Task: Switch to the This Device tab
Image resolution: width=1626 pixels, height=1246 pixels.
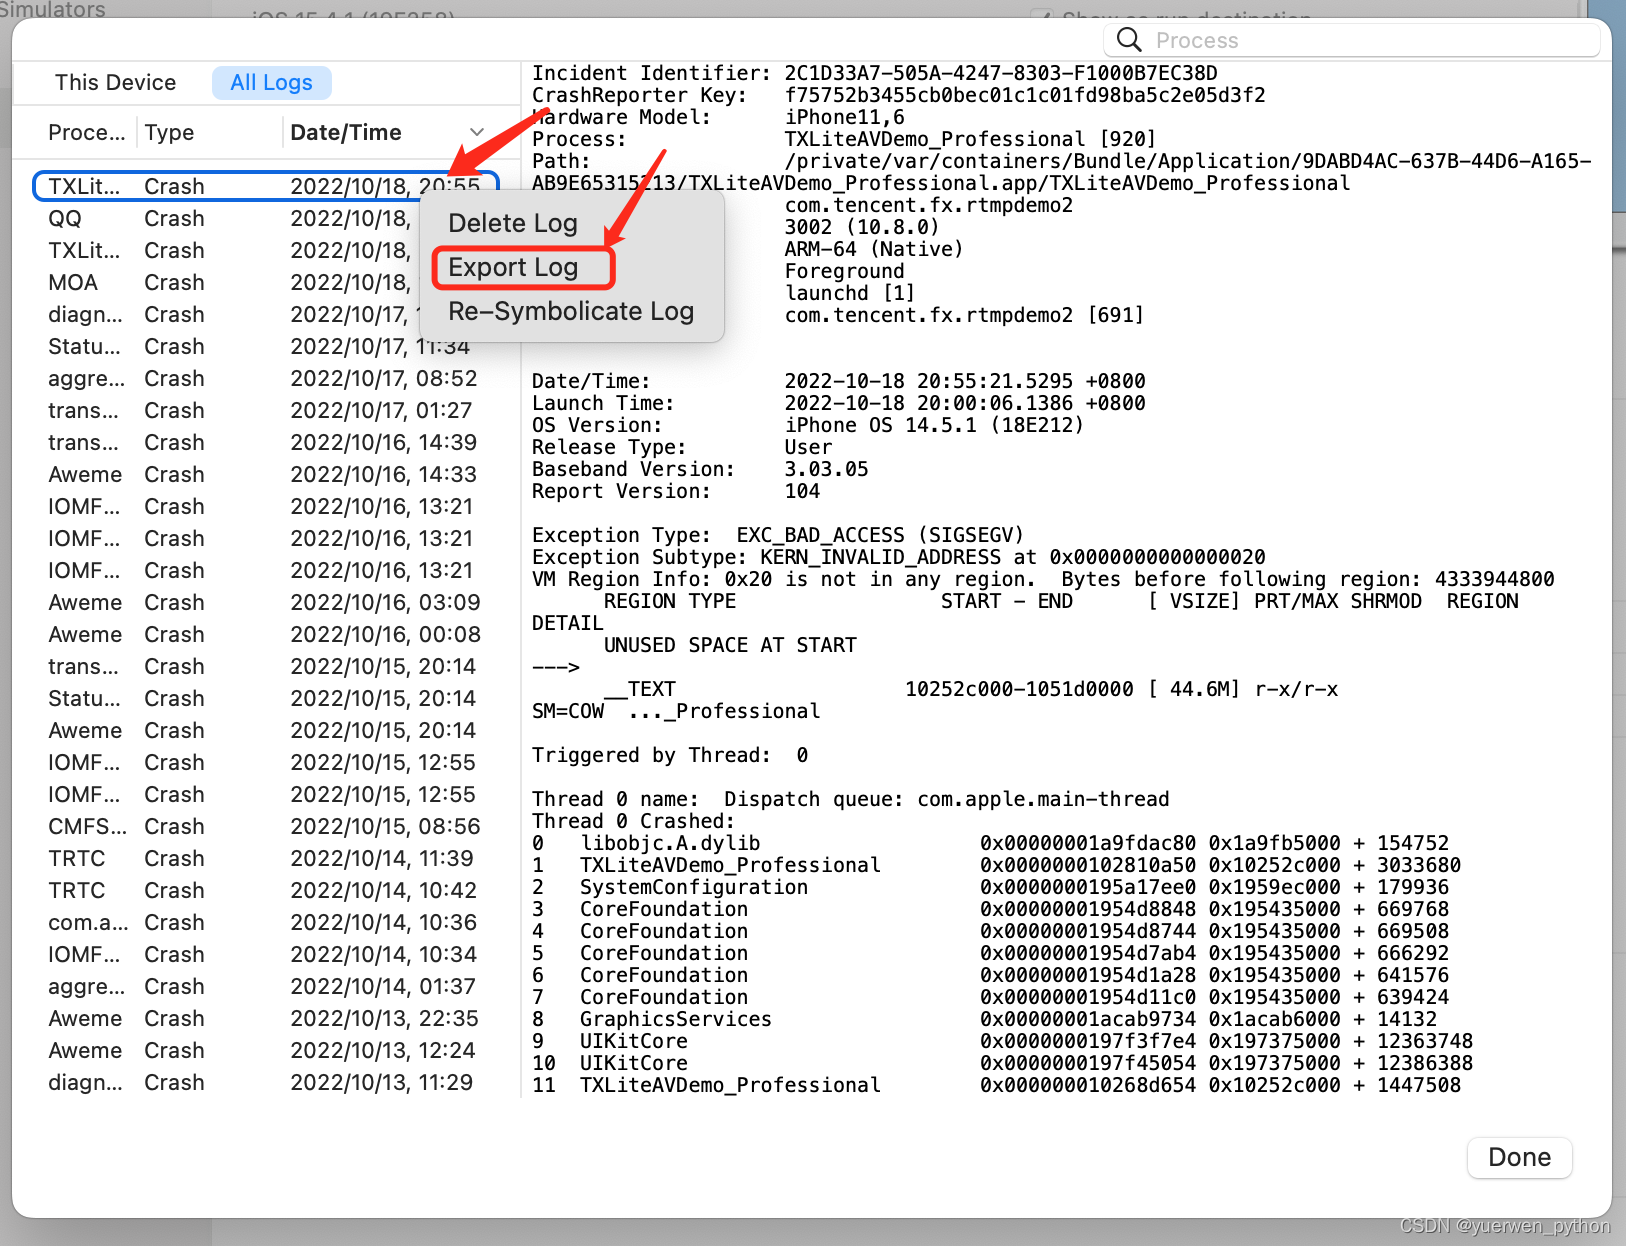Action: [115, 82]
